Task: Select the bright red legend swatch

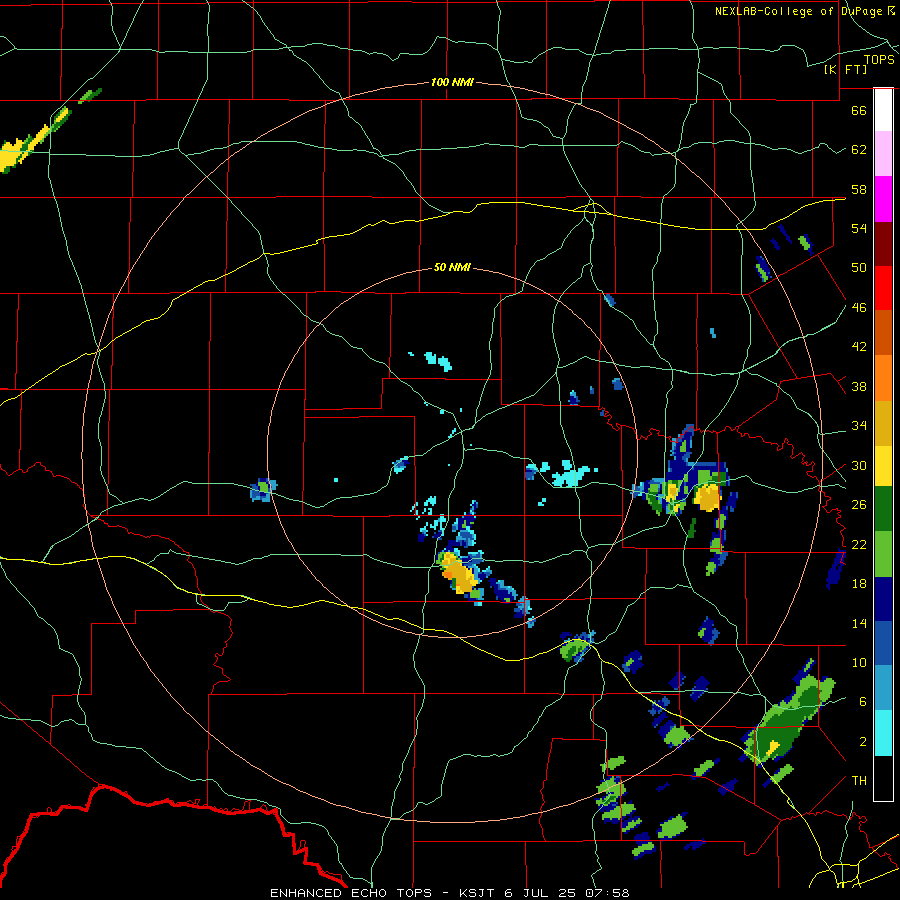Action: pyautogui.click(x=883, y=289)
